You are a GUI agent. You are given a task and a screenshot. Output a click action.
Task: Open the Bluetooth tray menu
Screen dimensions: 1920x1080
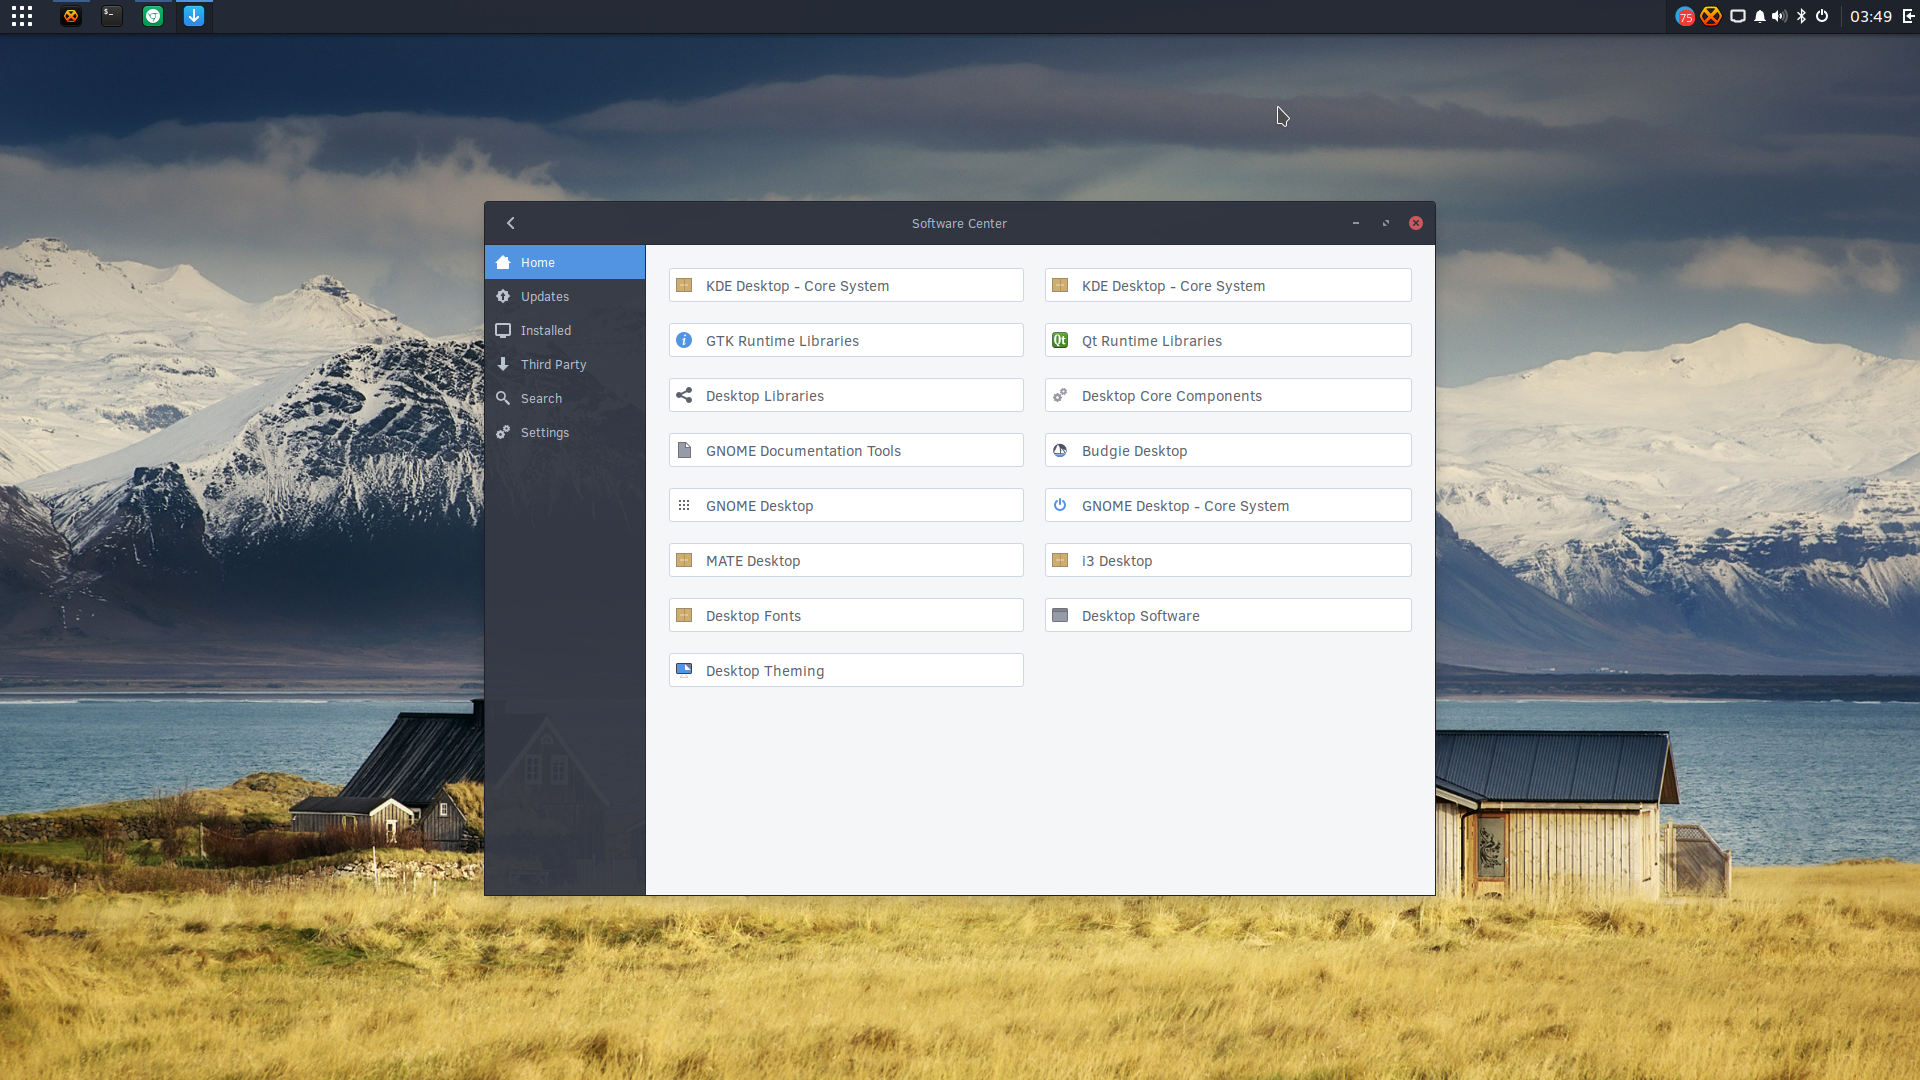coord(1801,16)
